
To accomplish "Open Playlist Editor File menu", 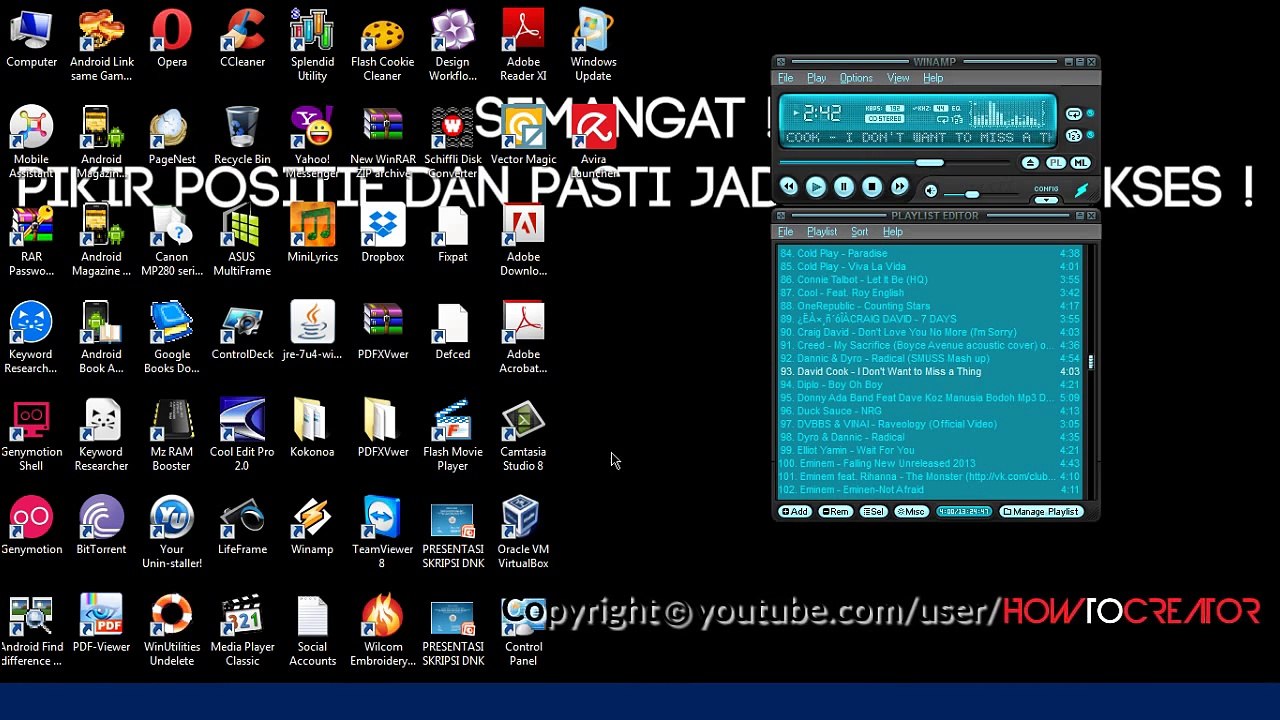I will pos(786,232).
